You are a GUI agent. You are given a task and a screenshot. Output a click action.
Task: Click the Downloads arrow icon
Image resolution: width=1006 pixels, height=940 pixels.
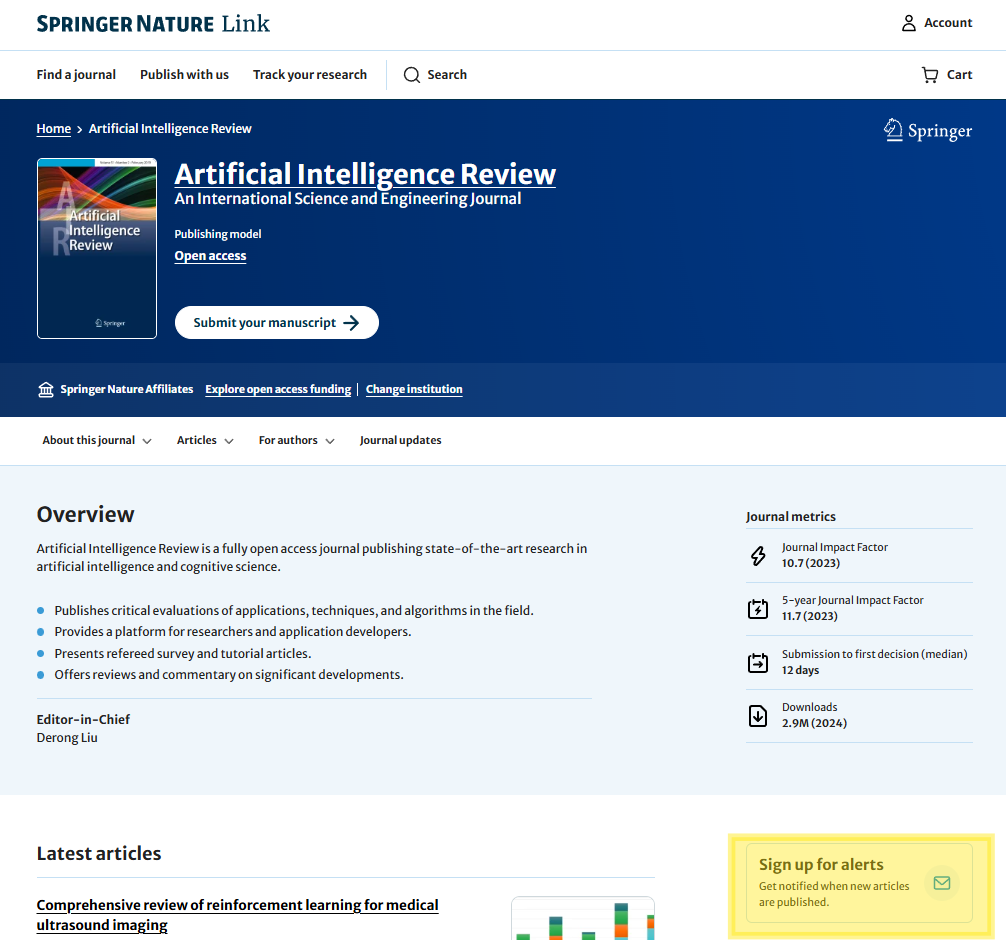[x=758, y=715]
